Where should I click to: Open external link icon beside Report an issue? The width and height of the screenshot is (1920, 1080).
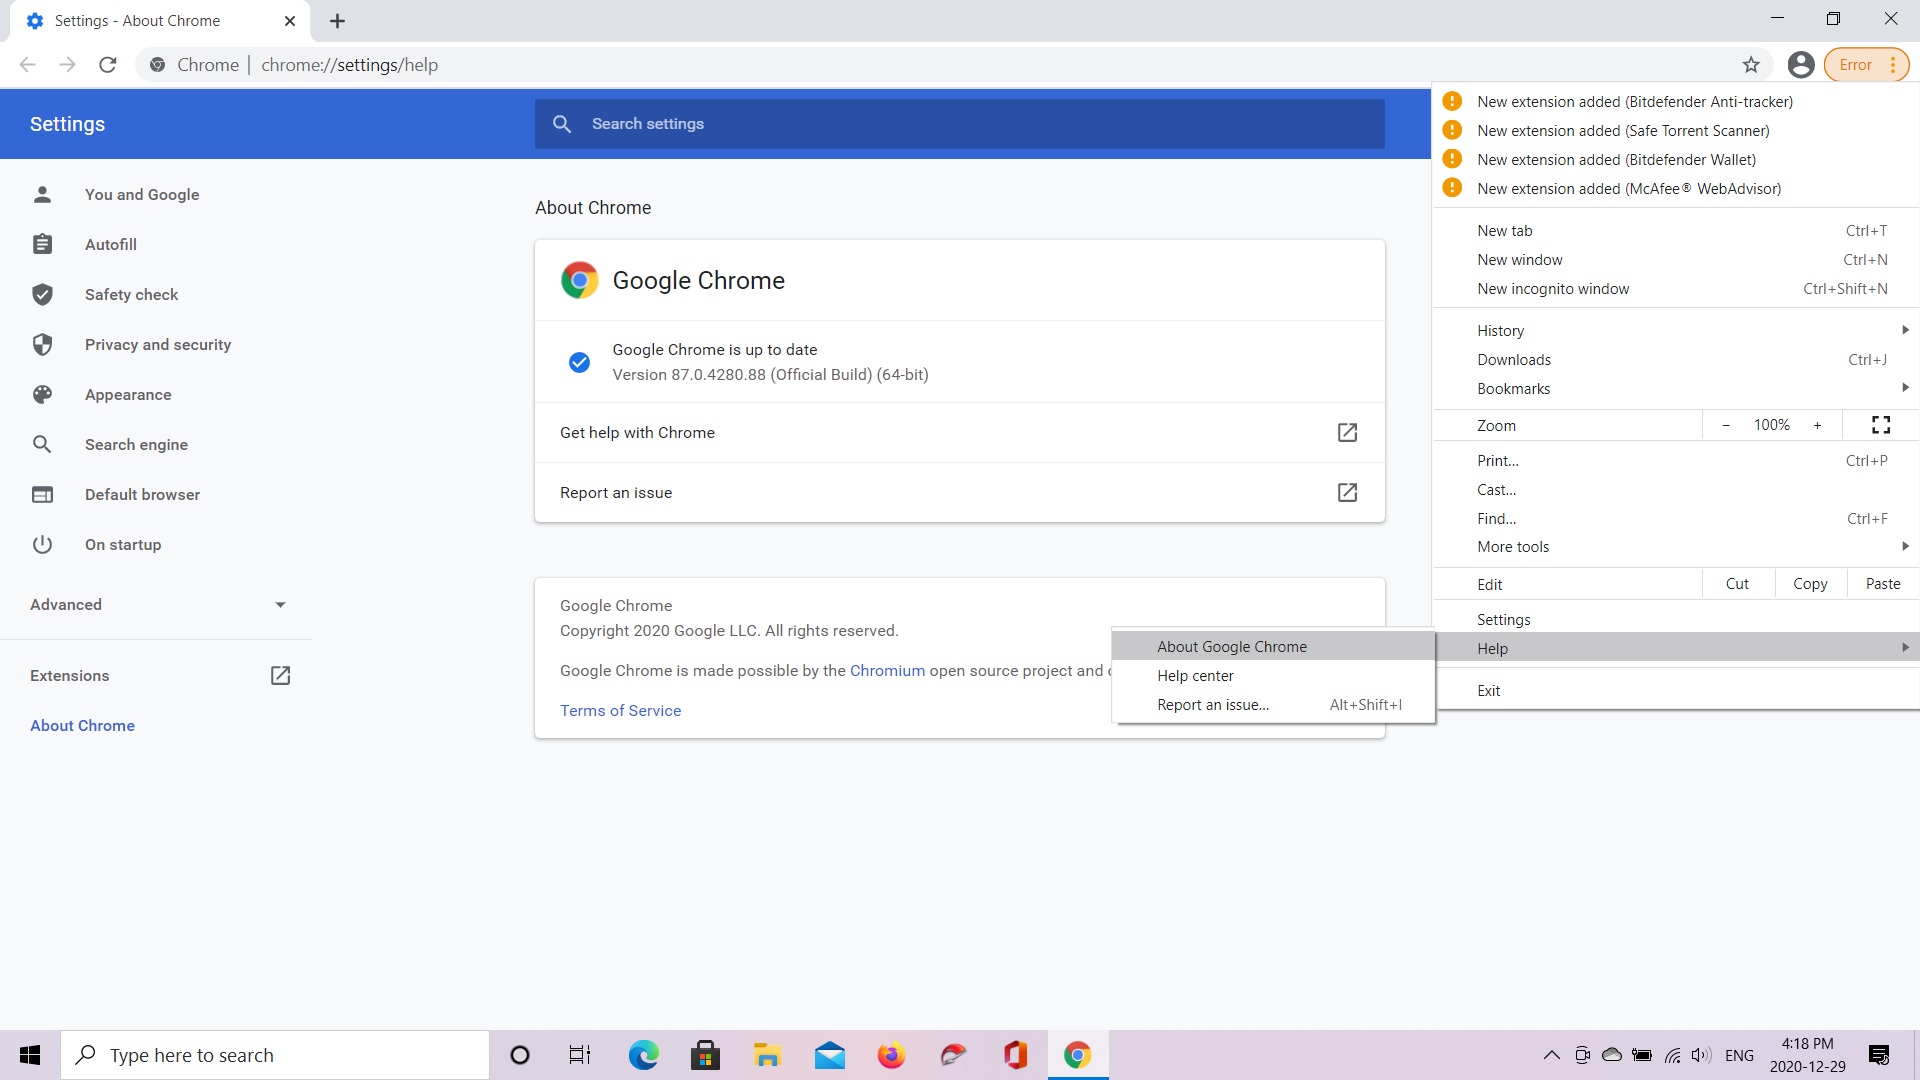[x=1347, y=492]
